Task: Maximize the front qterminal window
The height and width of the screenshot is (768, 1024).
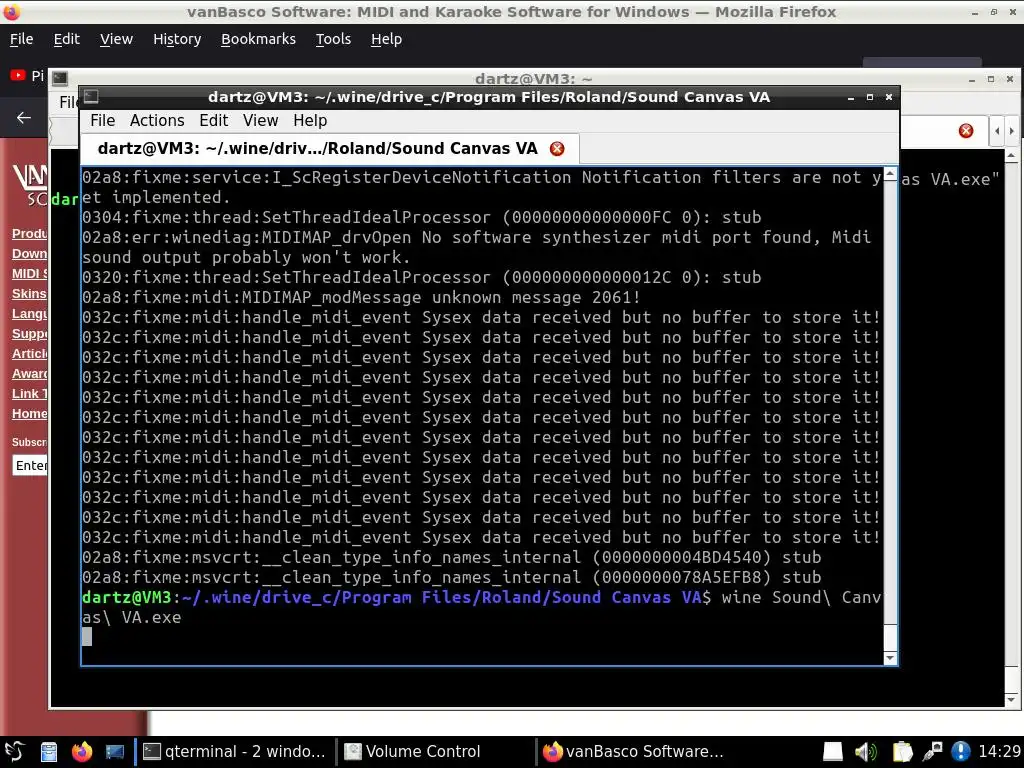Action: 870,97
